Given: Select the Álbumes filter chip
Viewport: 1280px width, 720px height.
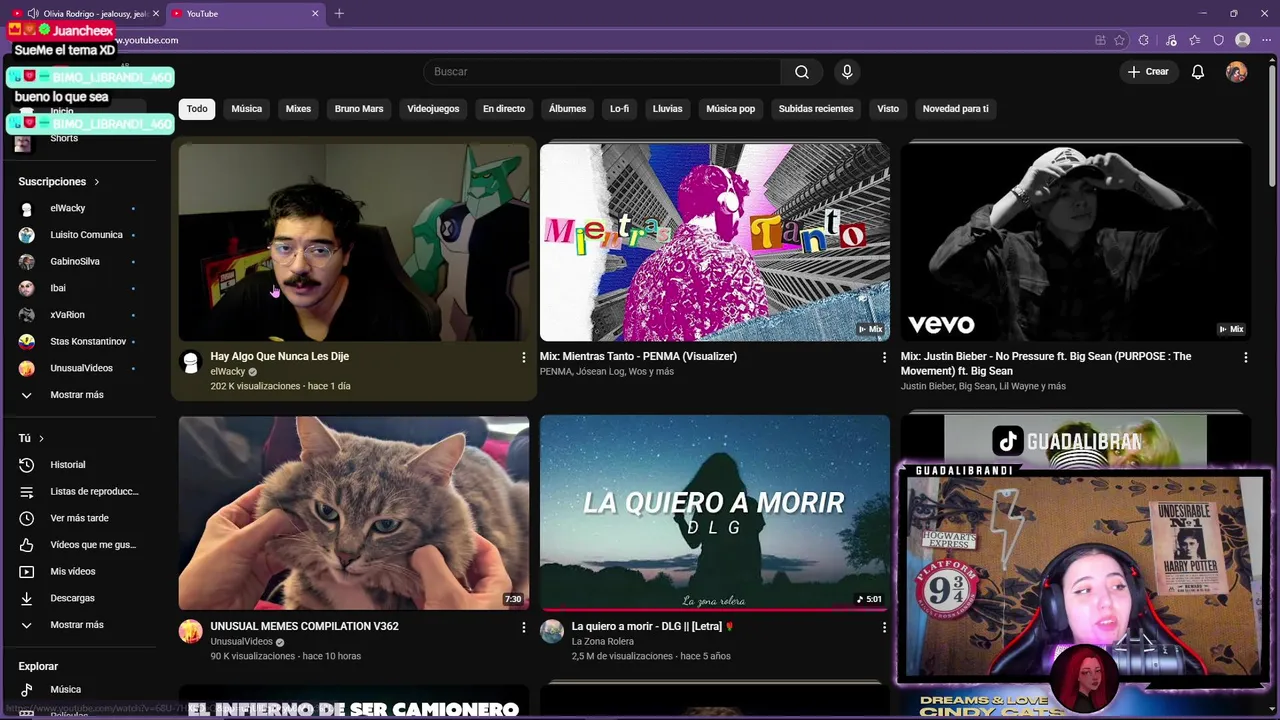Looking at the screenshot, I should [567, 109].
